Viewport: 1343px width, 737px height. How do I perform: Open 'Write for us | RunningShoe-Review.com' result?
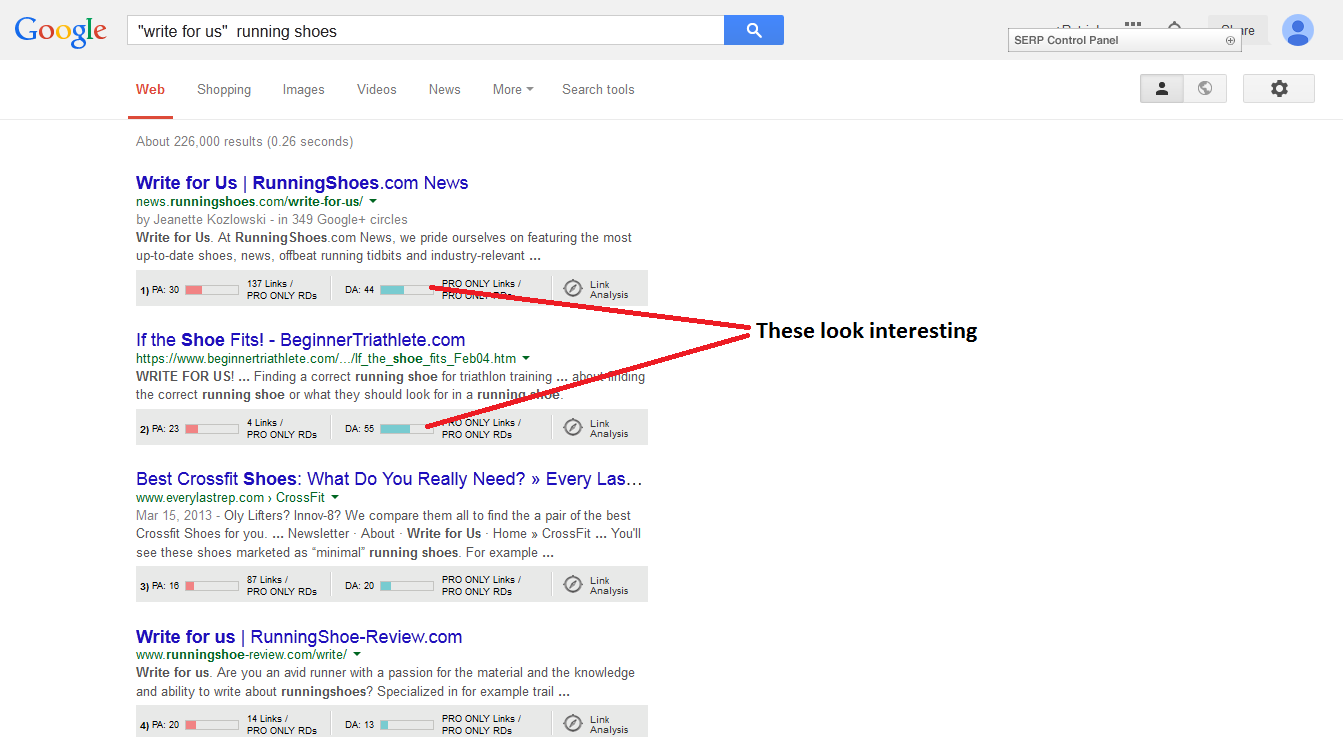pos(299,637)
